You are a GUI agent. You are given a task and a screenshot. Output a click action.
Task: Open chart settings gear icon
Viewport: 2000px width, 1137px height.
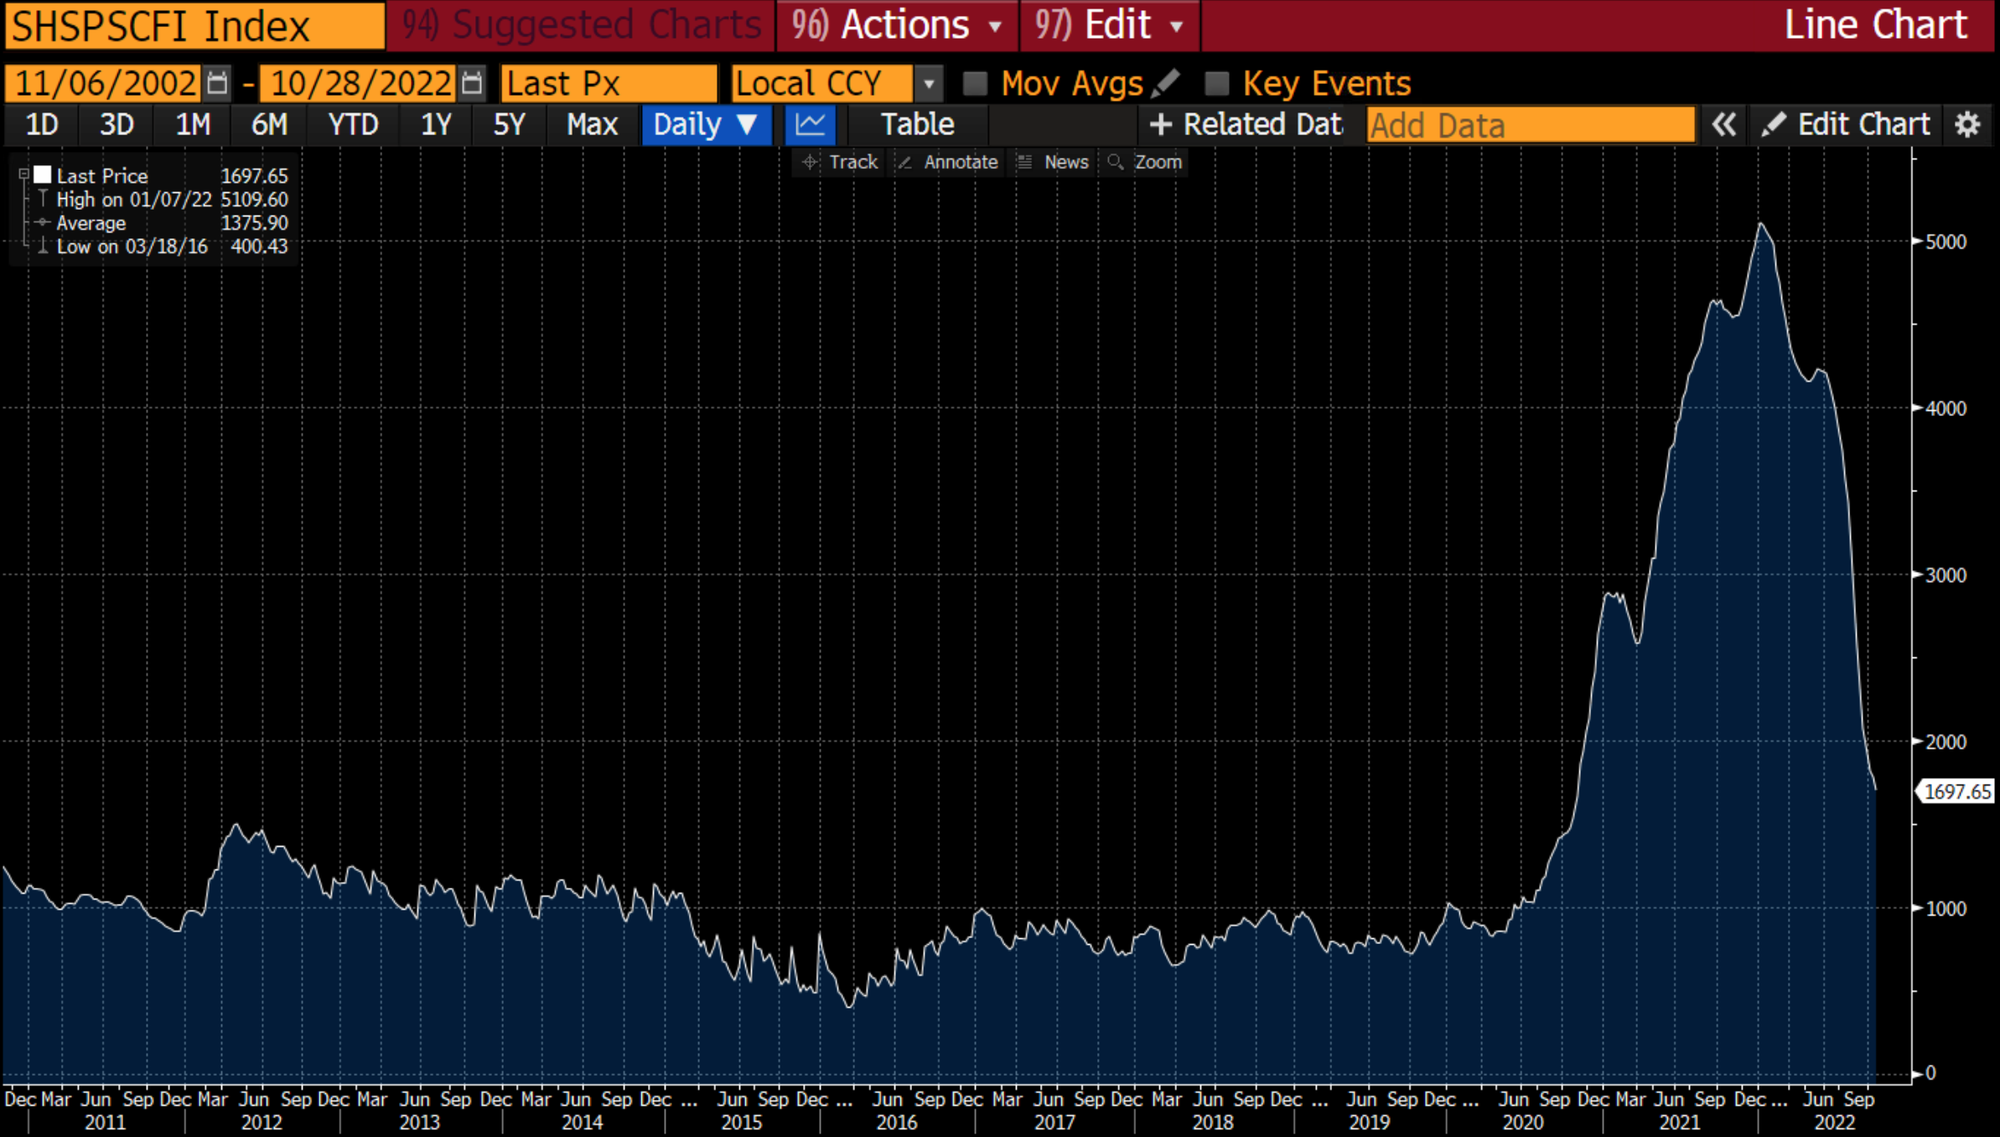[x=1967, y=125]
